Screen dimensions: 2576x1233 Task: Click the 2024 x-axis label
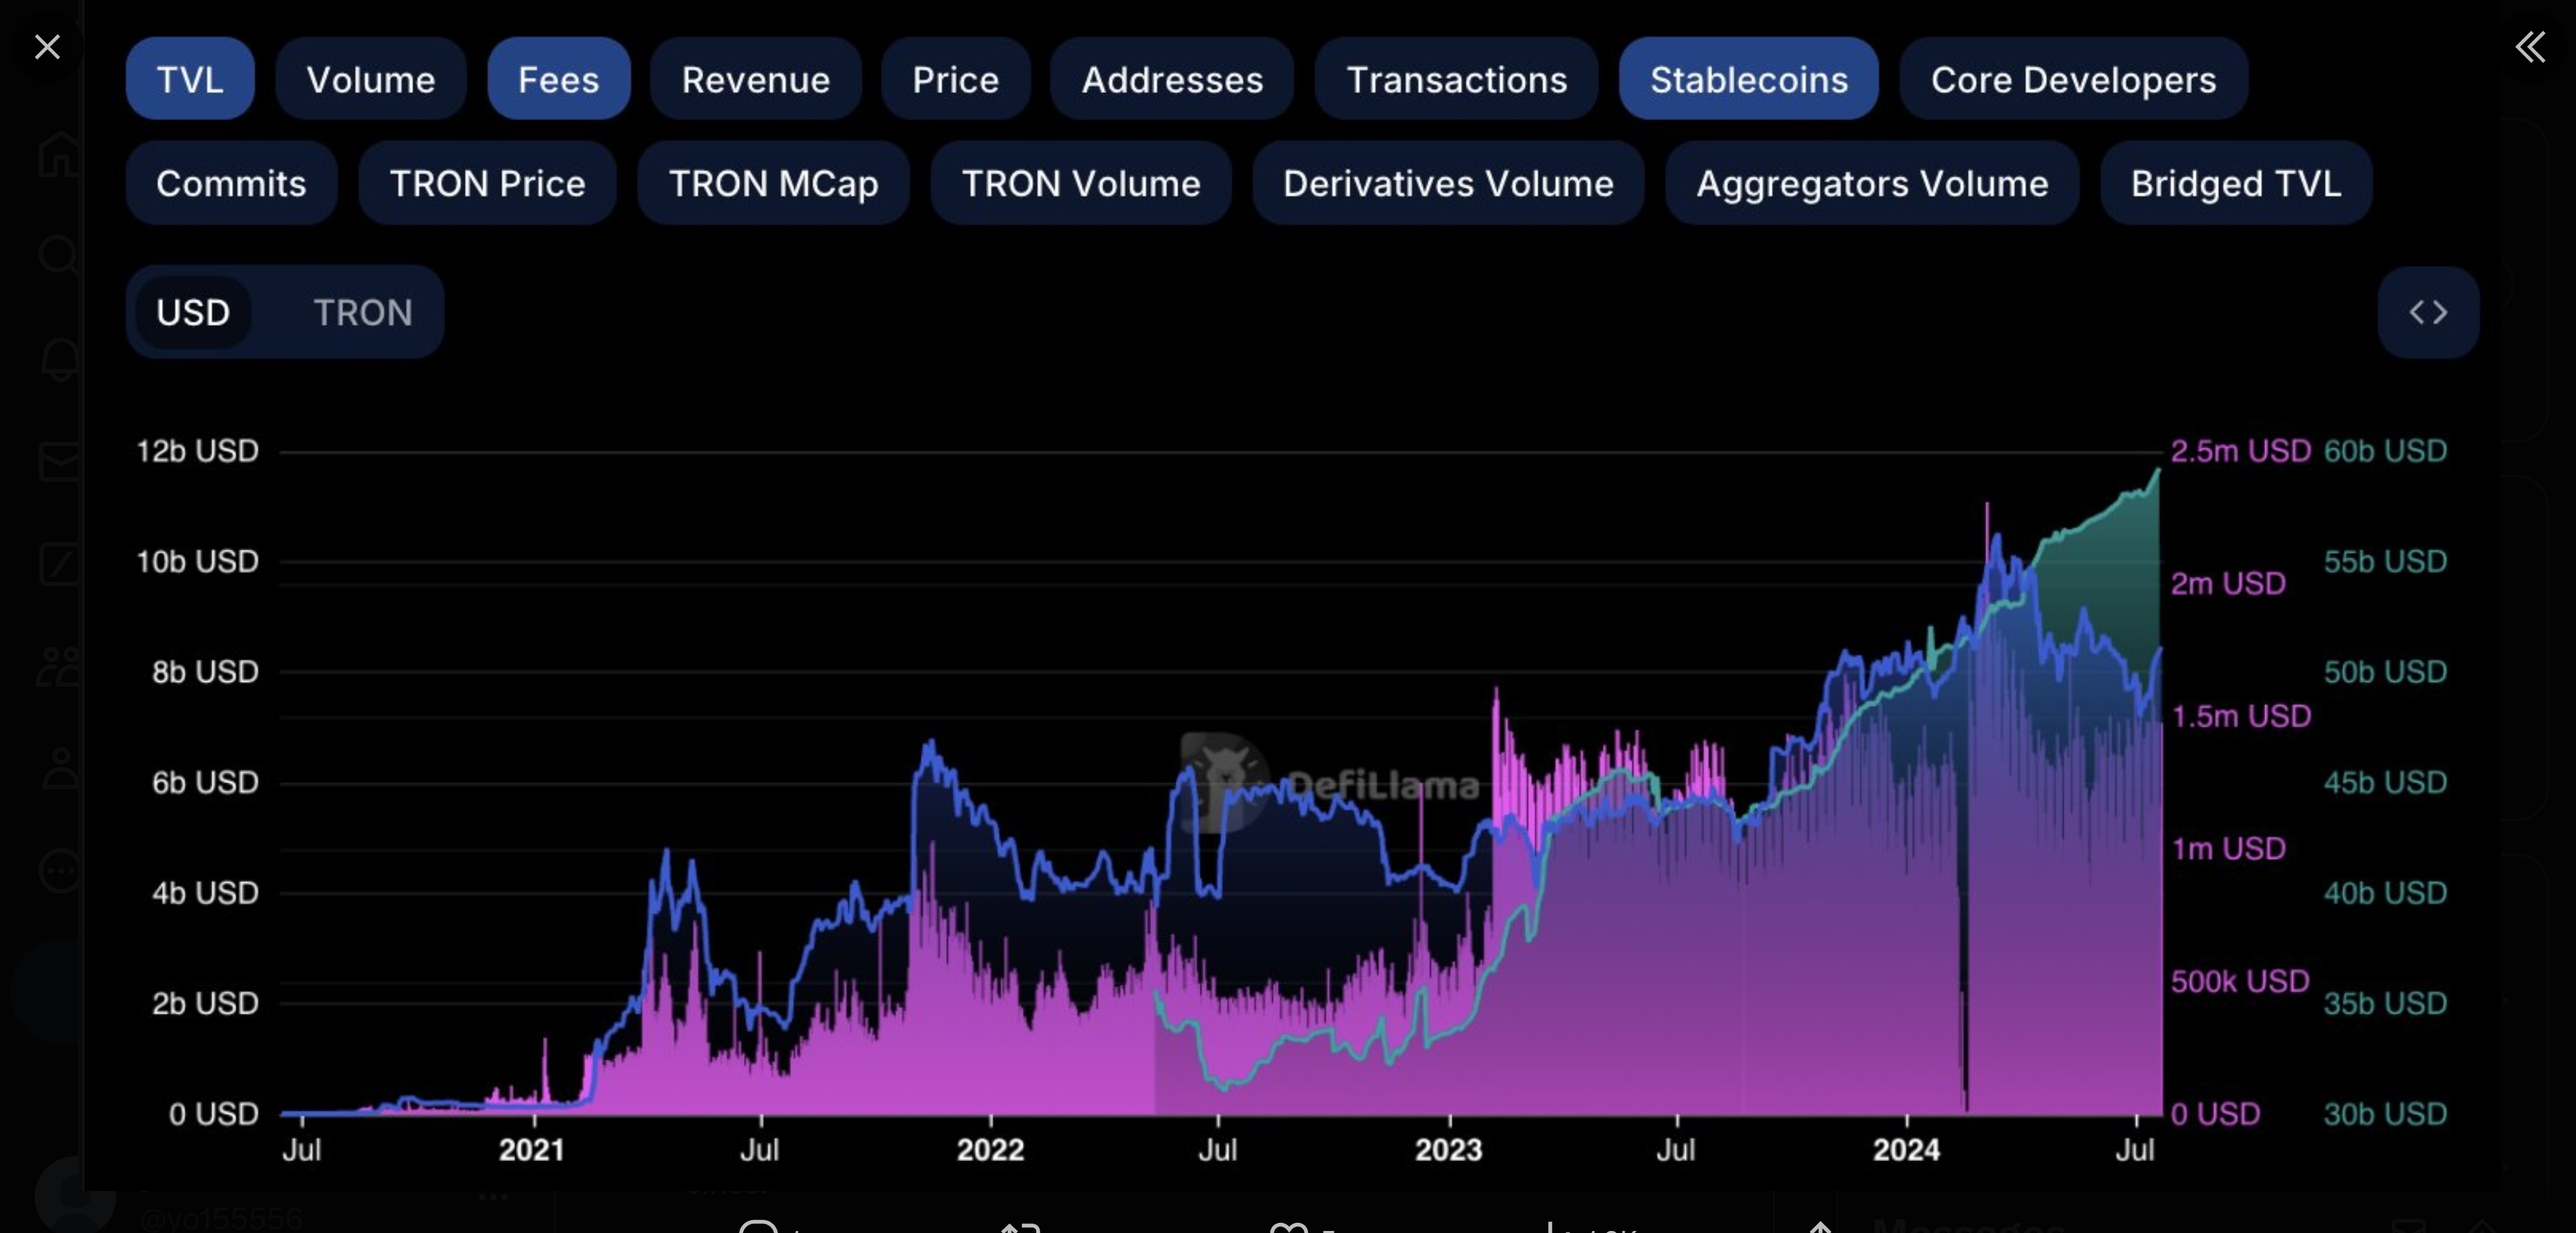[1906, 1149]
